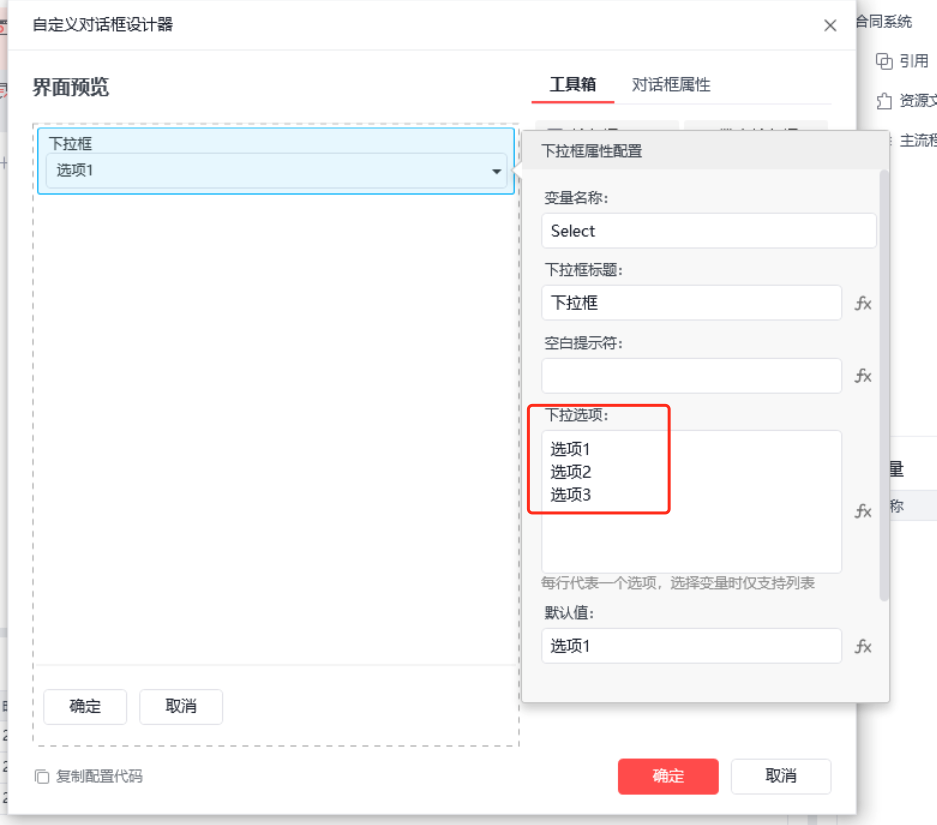The height and width of the screenshot is (825, 937).
Task: Click the bottom-right 取消 button
Action: coord(780,776)
